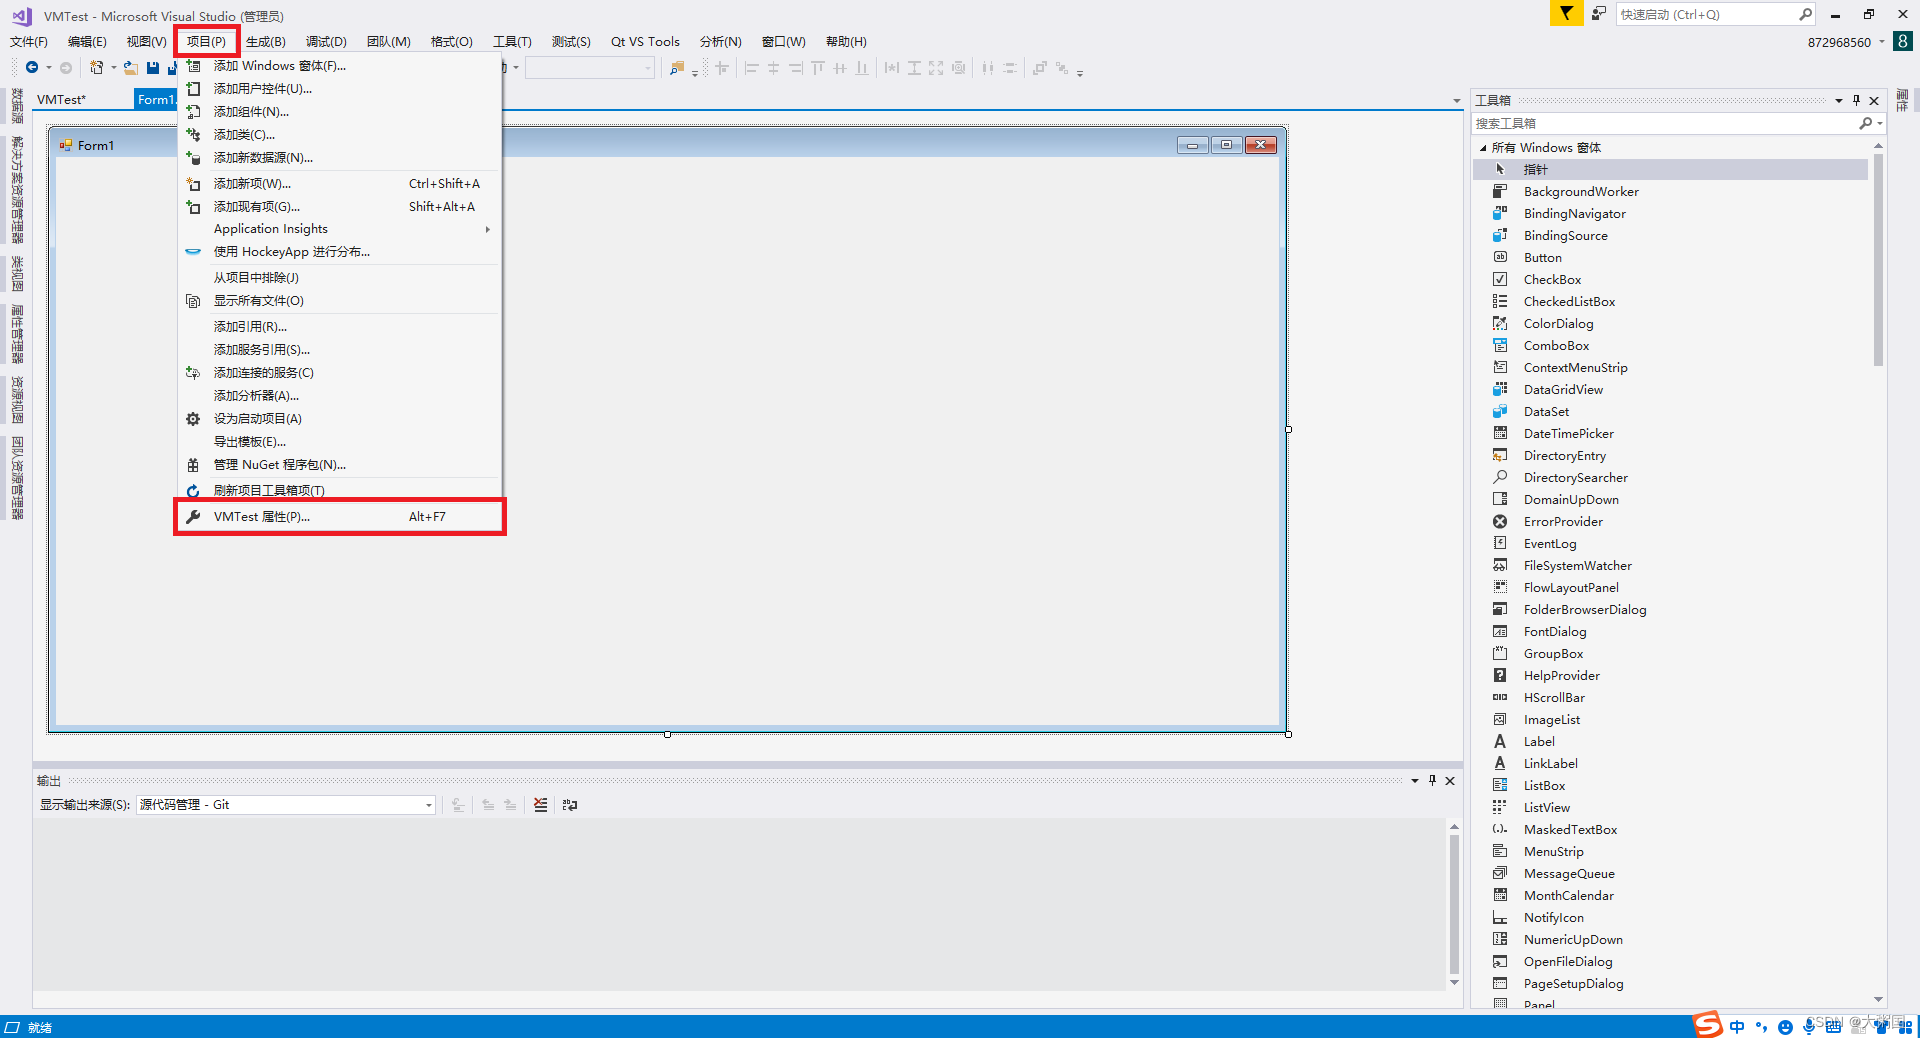The image size is (1920, 1038).
Task: Open the toolbox search options dropdown
Action: click(1881, 124)
